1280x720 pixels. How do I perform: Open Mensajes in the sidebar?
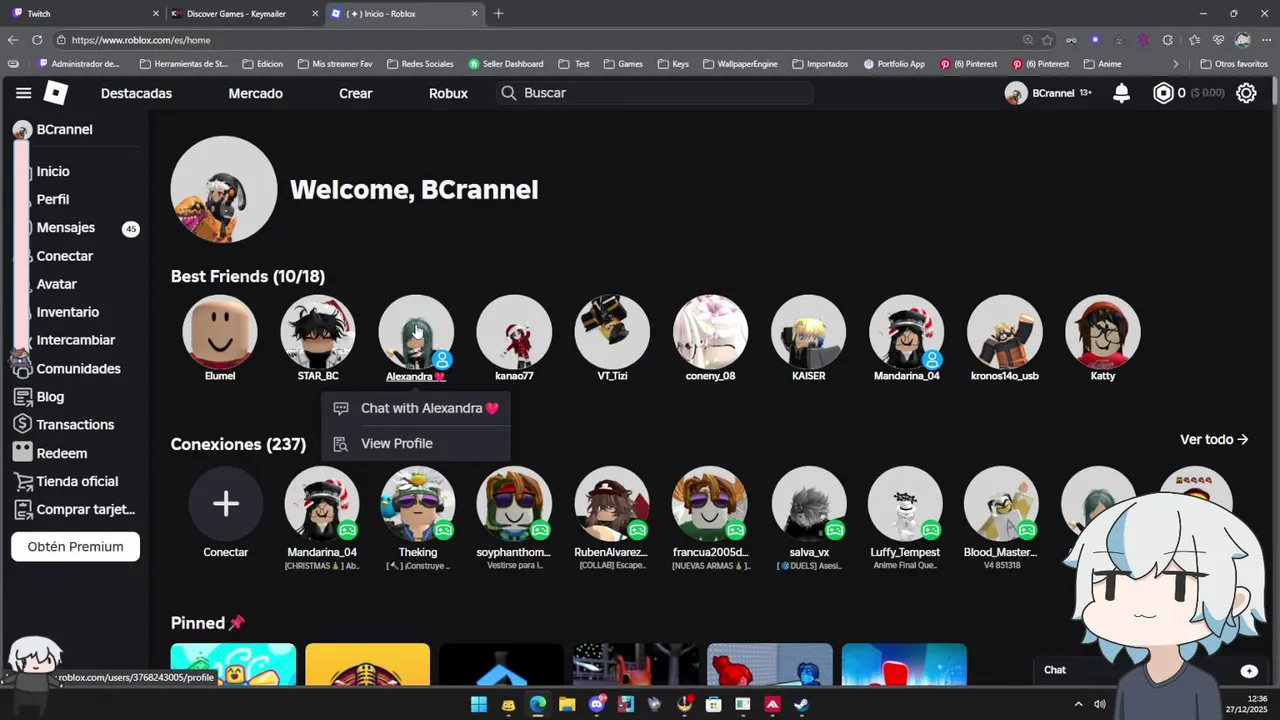pyautogui.click(x=66, y=228)
